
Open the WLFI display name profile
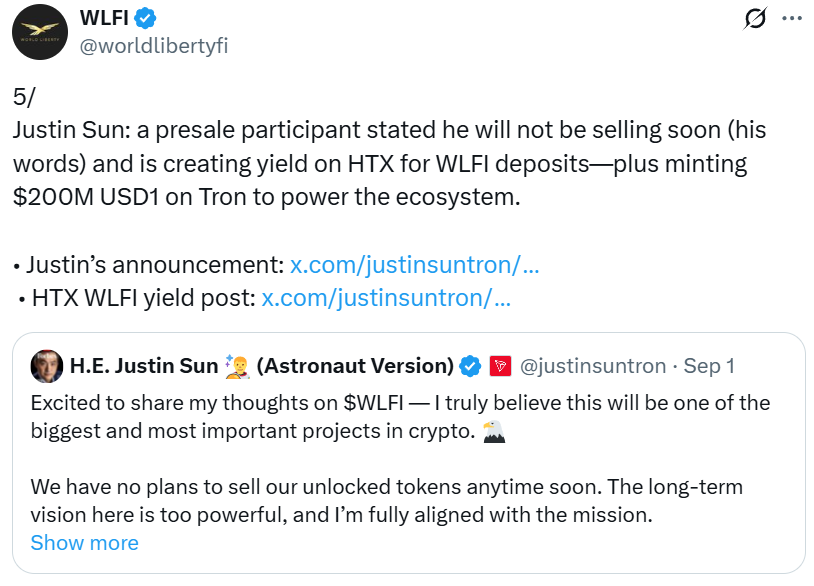coord(104,18)
